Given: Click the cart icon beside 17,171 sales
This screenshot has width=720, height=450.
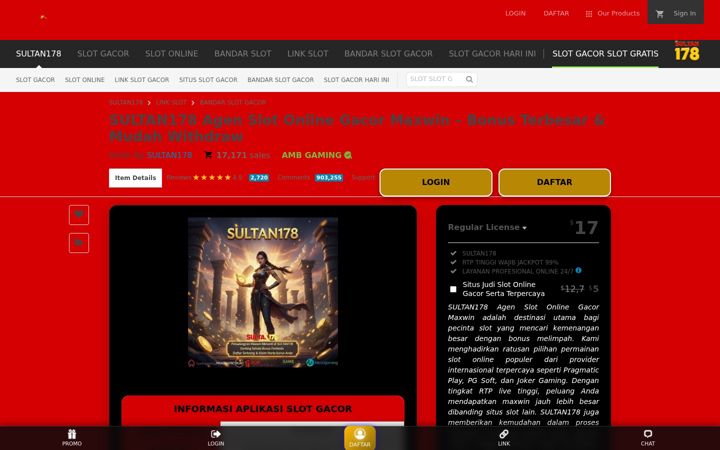Looking at the screenshot, I should pyautogui.click(x=208, y=155).
